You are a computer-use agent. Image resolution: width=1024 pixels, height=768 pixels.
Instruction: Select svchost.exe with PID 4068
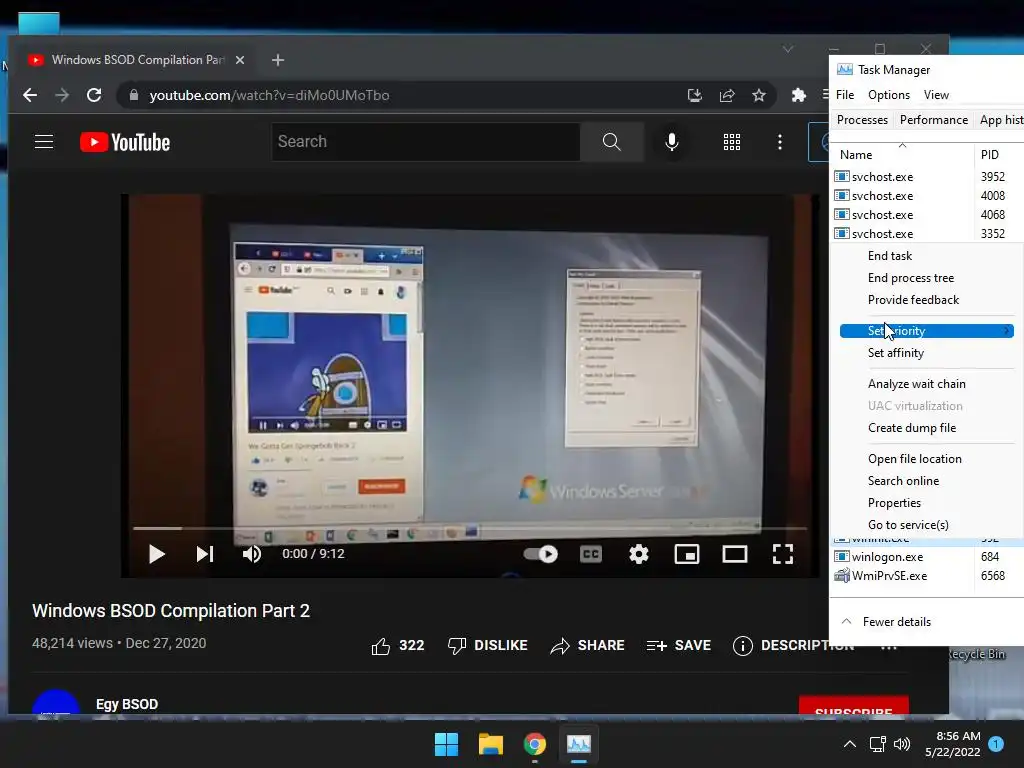pos(927,215)
